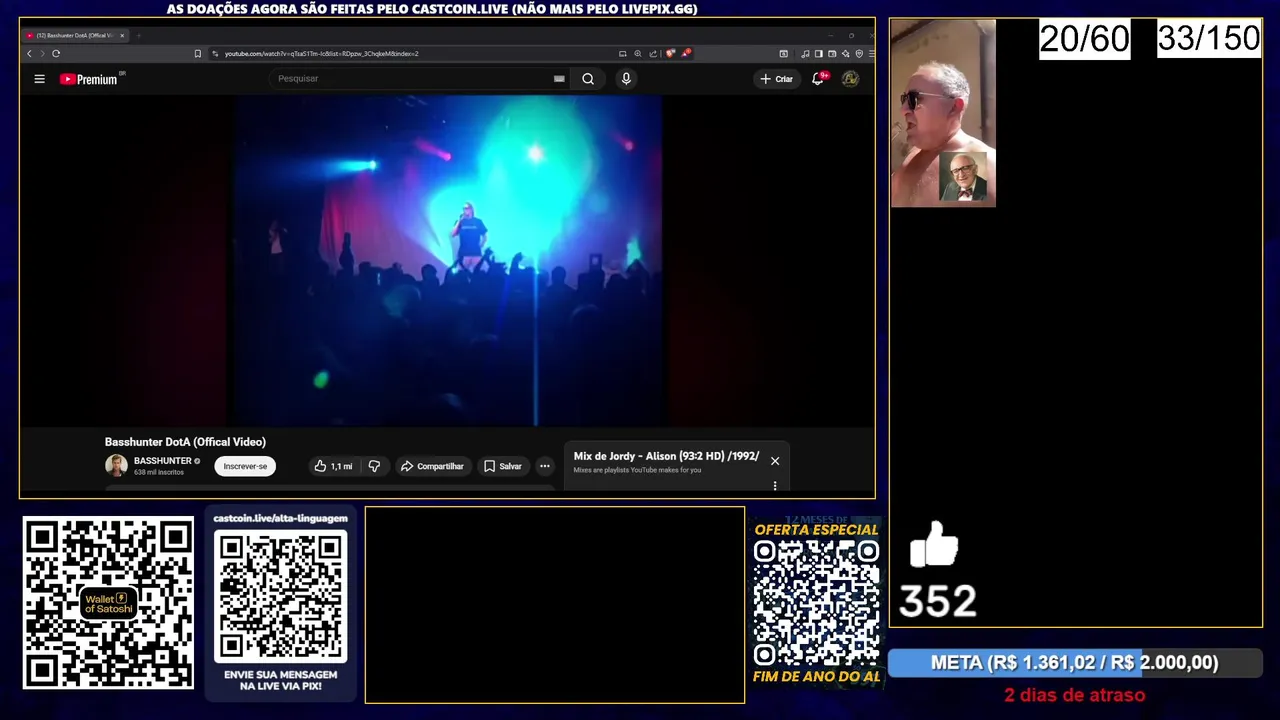Image resolution: width=1280 pixels, height=720 pixels.
Task: Share the video via Compartilhar
Action: 432,466
